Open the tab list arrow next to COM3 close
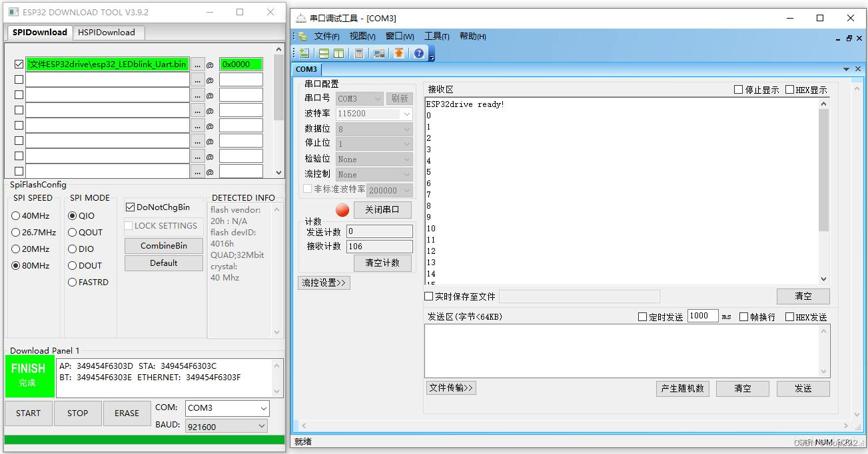The image size is (868, 454). (x=846, y=69)
